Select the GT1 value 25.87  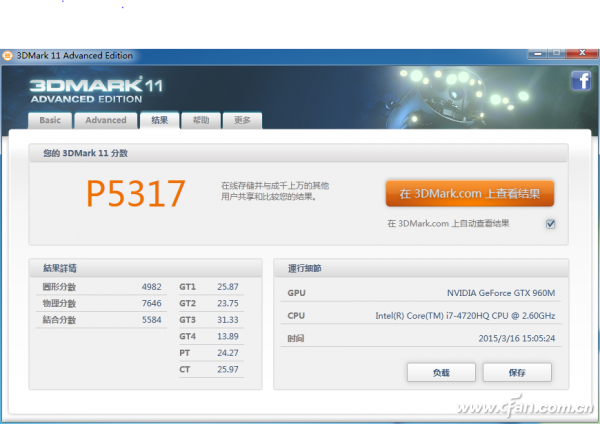click(x=228, y=287)
